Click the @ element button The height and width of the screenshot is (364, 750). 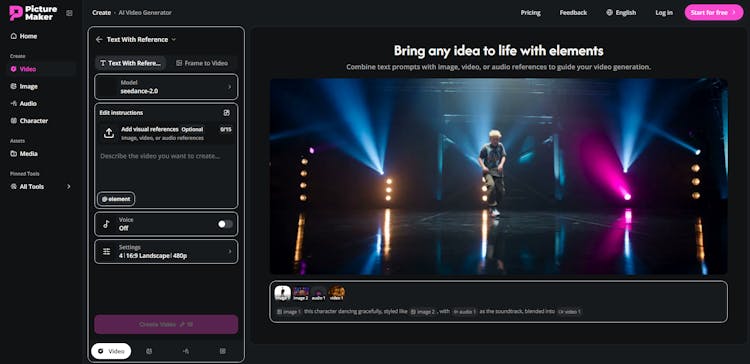point(116,199)
